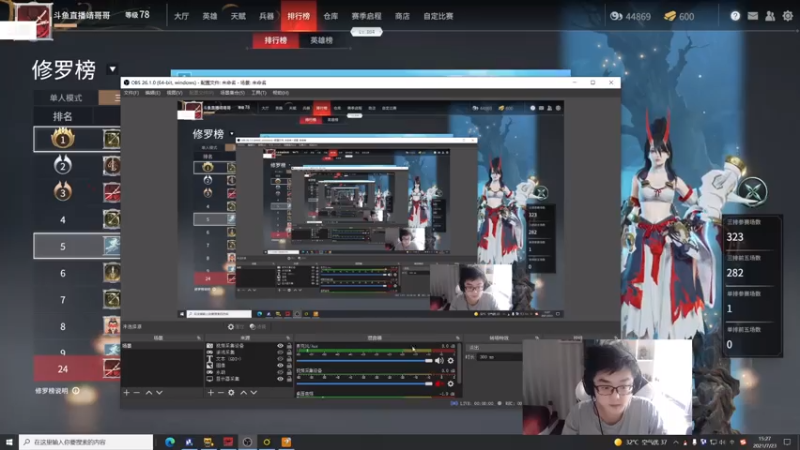Click the info icon beside 修罗榜说明
The width and height of the screenshot is (800, 450).
tap(76, 391)
